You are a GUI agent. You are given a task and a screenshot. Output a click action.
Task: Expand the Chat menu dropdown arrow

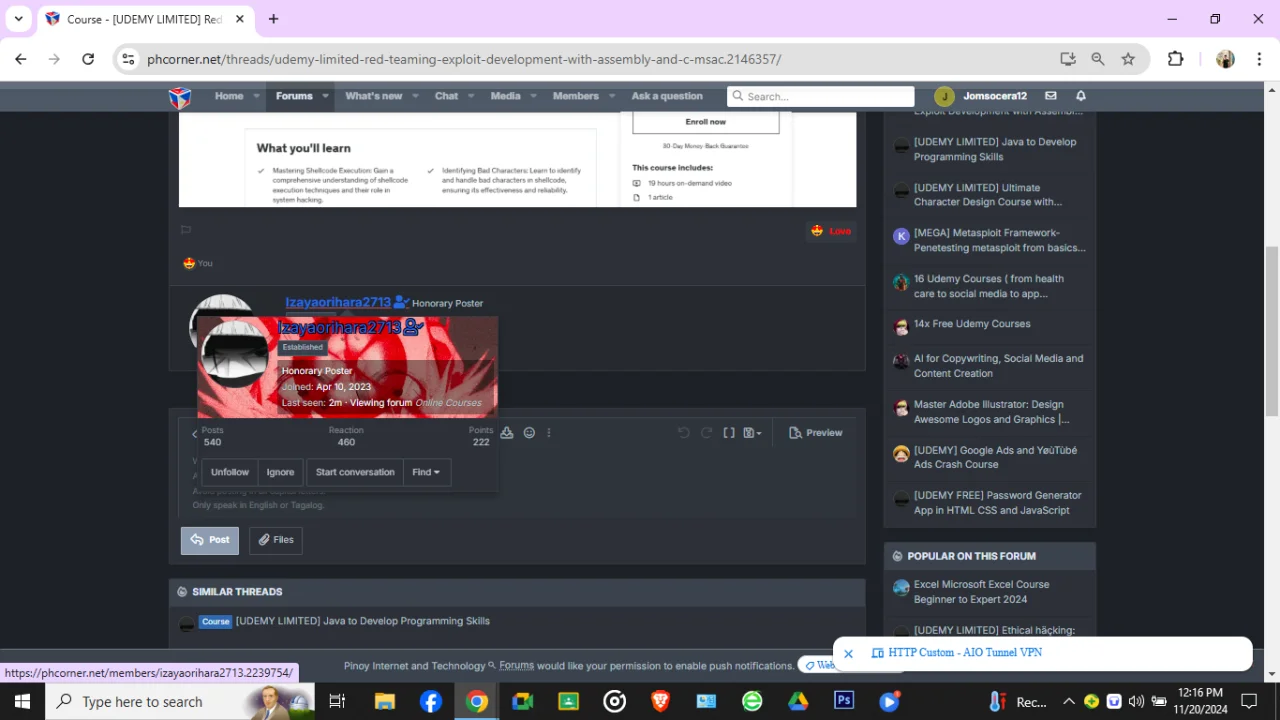coord(470,97)
